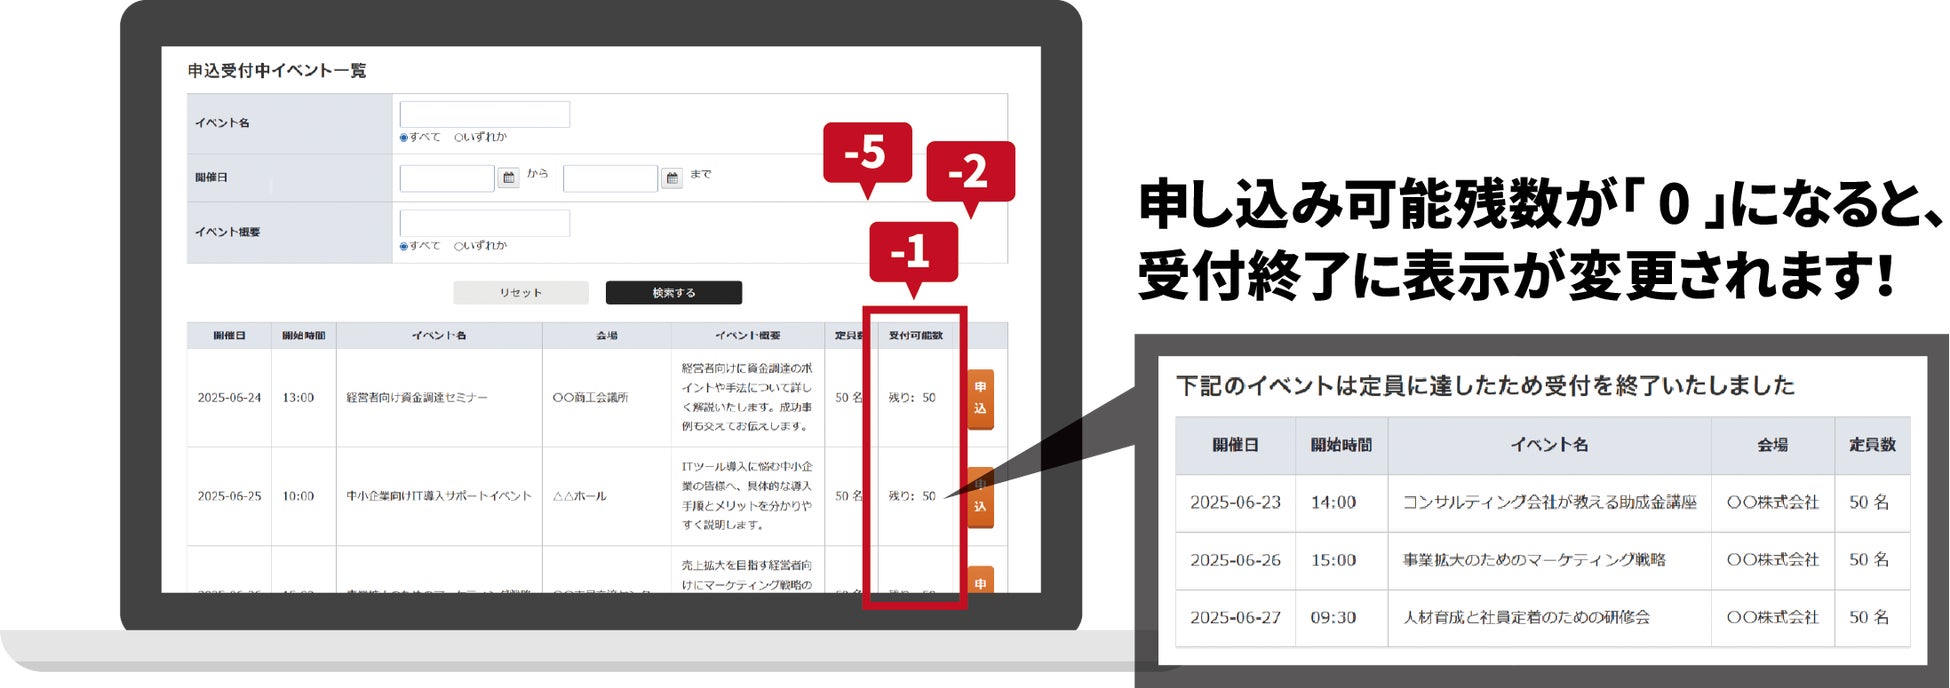Select すべて under the イベント概要 field
The width and height of the screenshot is (1950, 688).
click(x=420, y=246)
